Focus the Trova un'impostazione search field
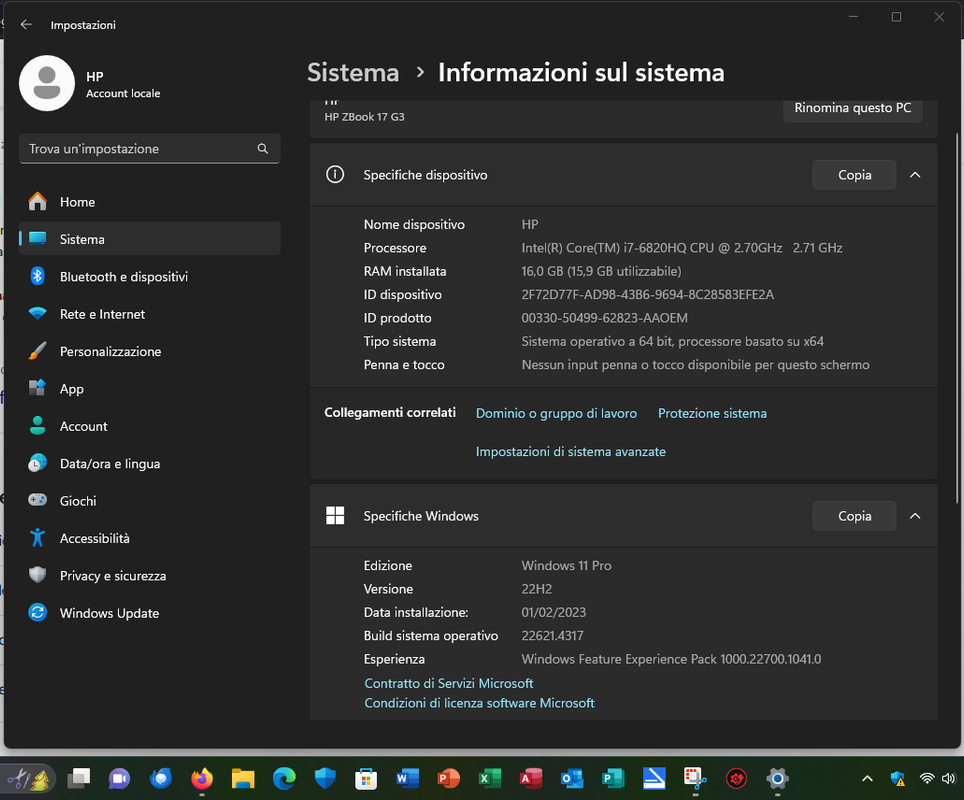Screen dimensions: 964x800 [x=149, y=149]
